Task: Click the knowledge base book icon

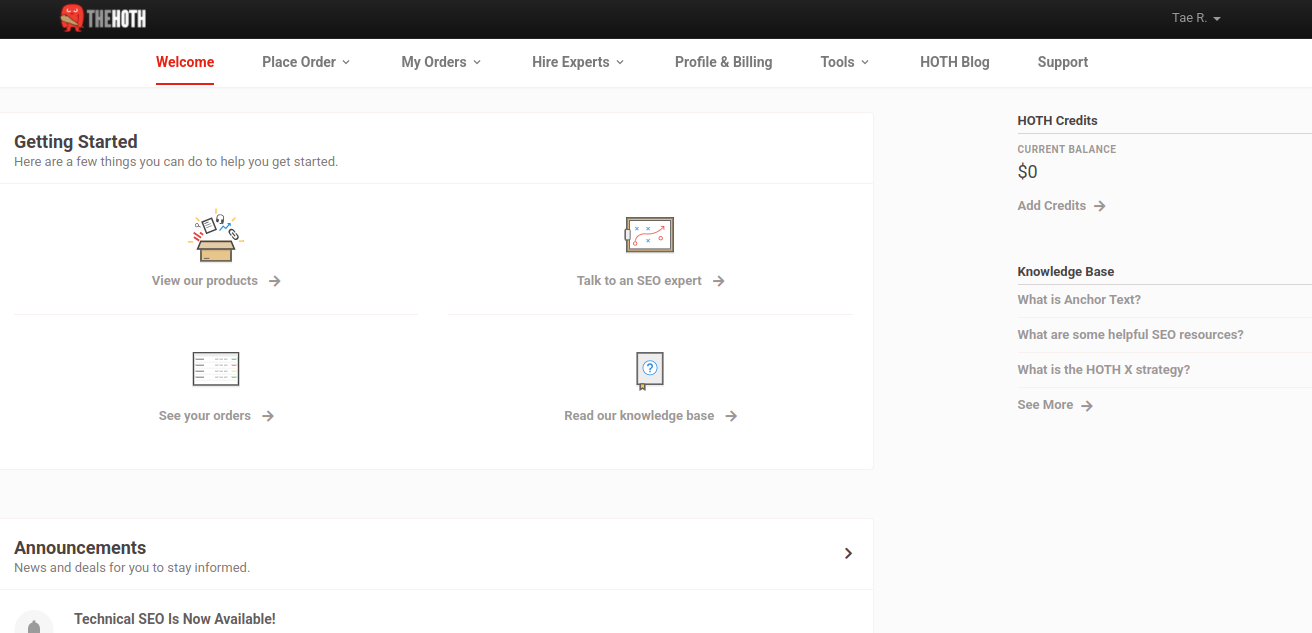Action: [650, 371]
